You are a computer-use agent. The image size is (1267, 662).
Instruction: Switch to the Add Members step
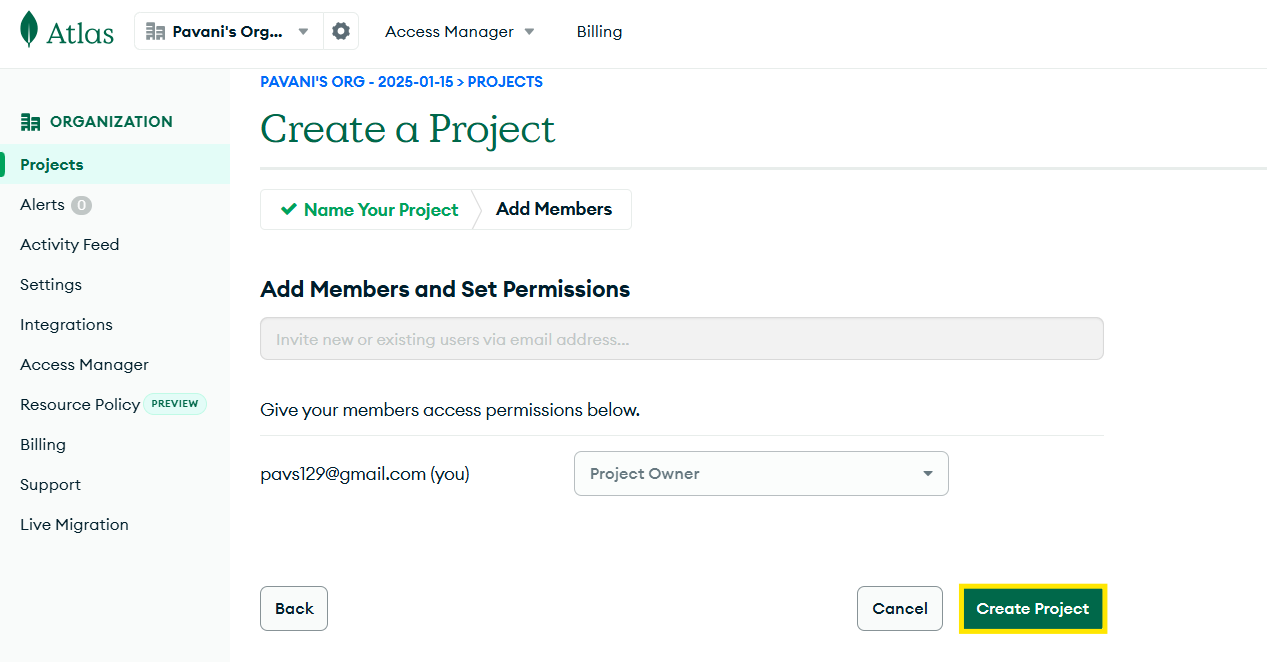pyautogui.click(x=554, y=209)
